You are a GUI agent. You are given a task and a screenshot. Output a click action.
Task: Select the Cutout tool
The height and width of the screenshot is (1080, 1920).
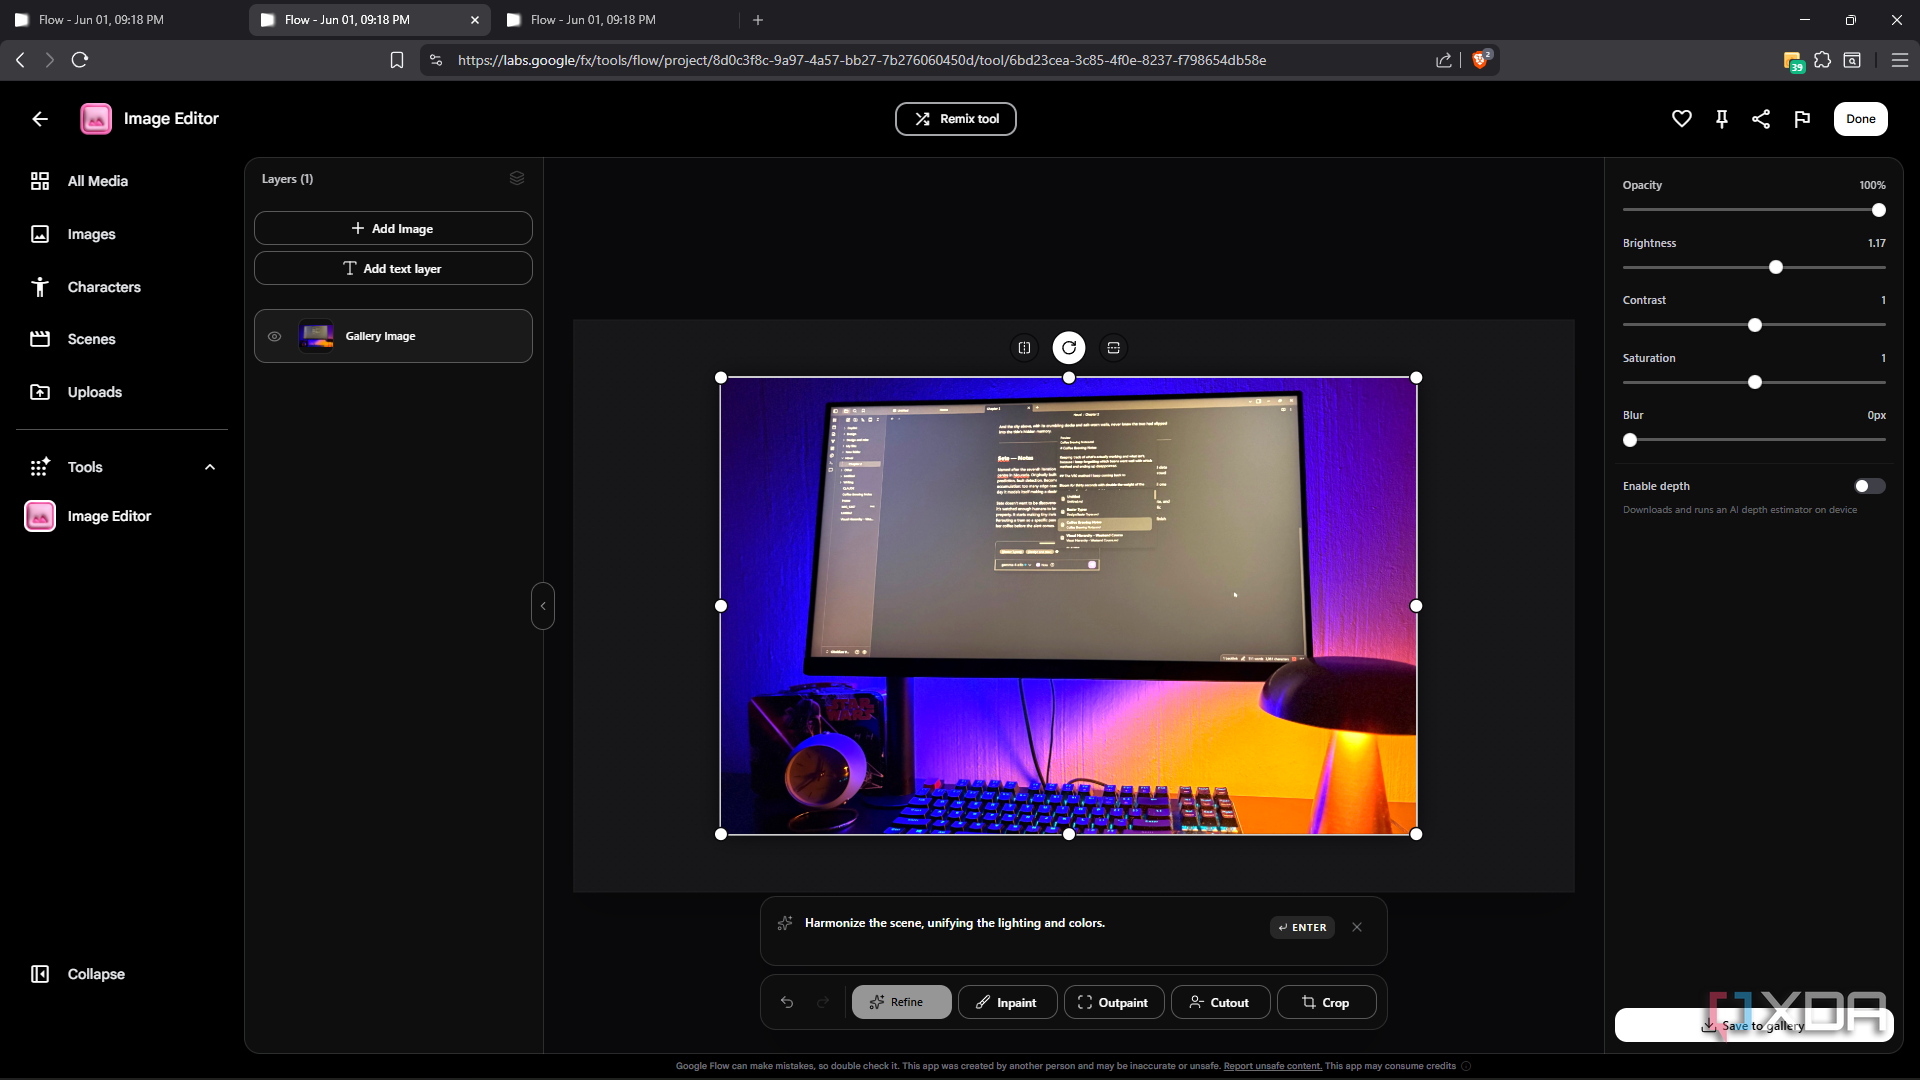coord(1220,1002)
